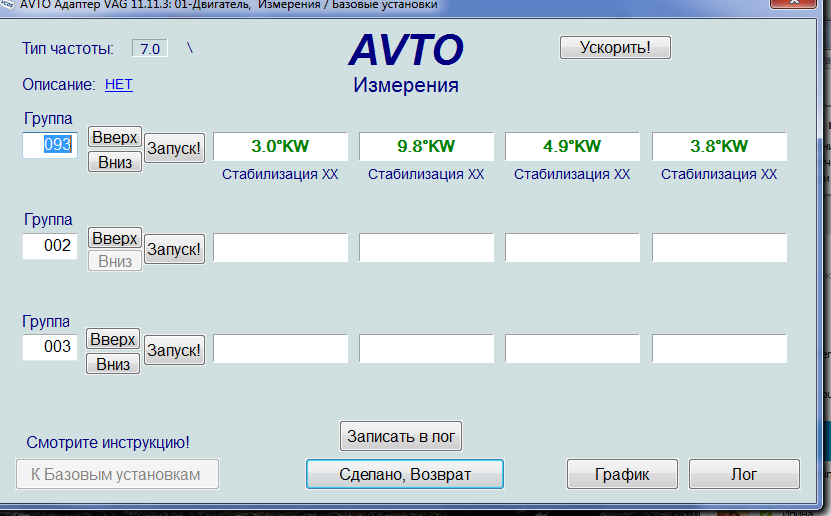Select the 9.8°KW value field
The image size is (831, 516).
(x=426, y=146)
